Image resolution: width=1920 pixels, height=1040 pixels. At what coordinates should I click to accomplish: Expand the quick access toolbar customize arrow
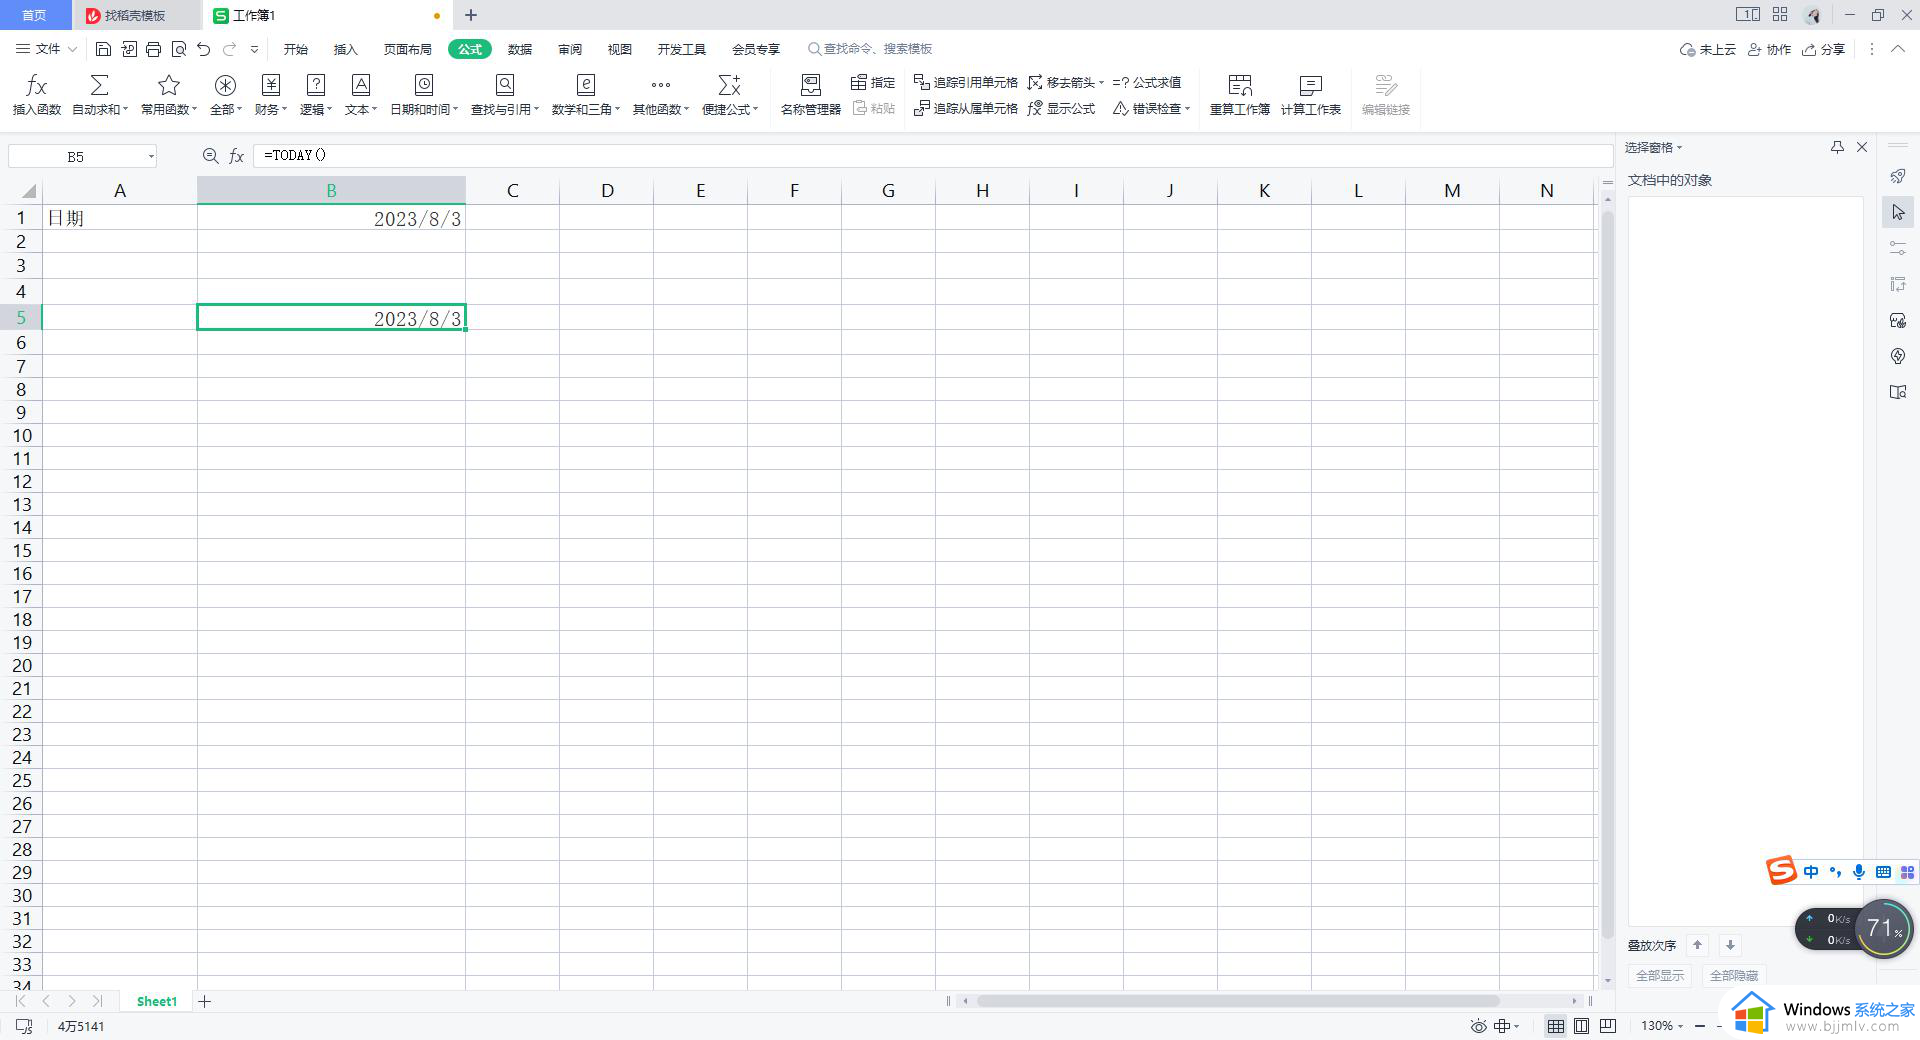click(x=255, y=49)
